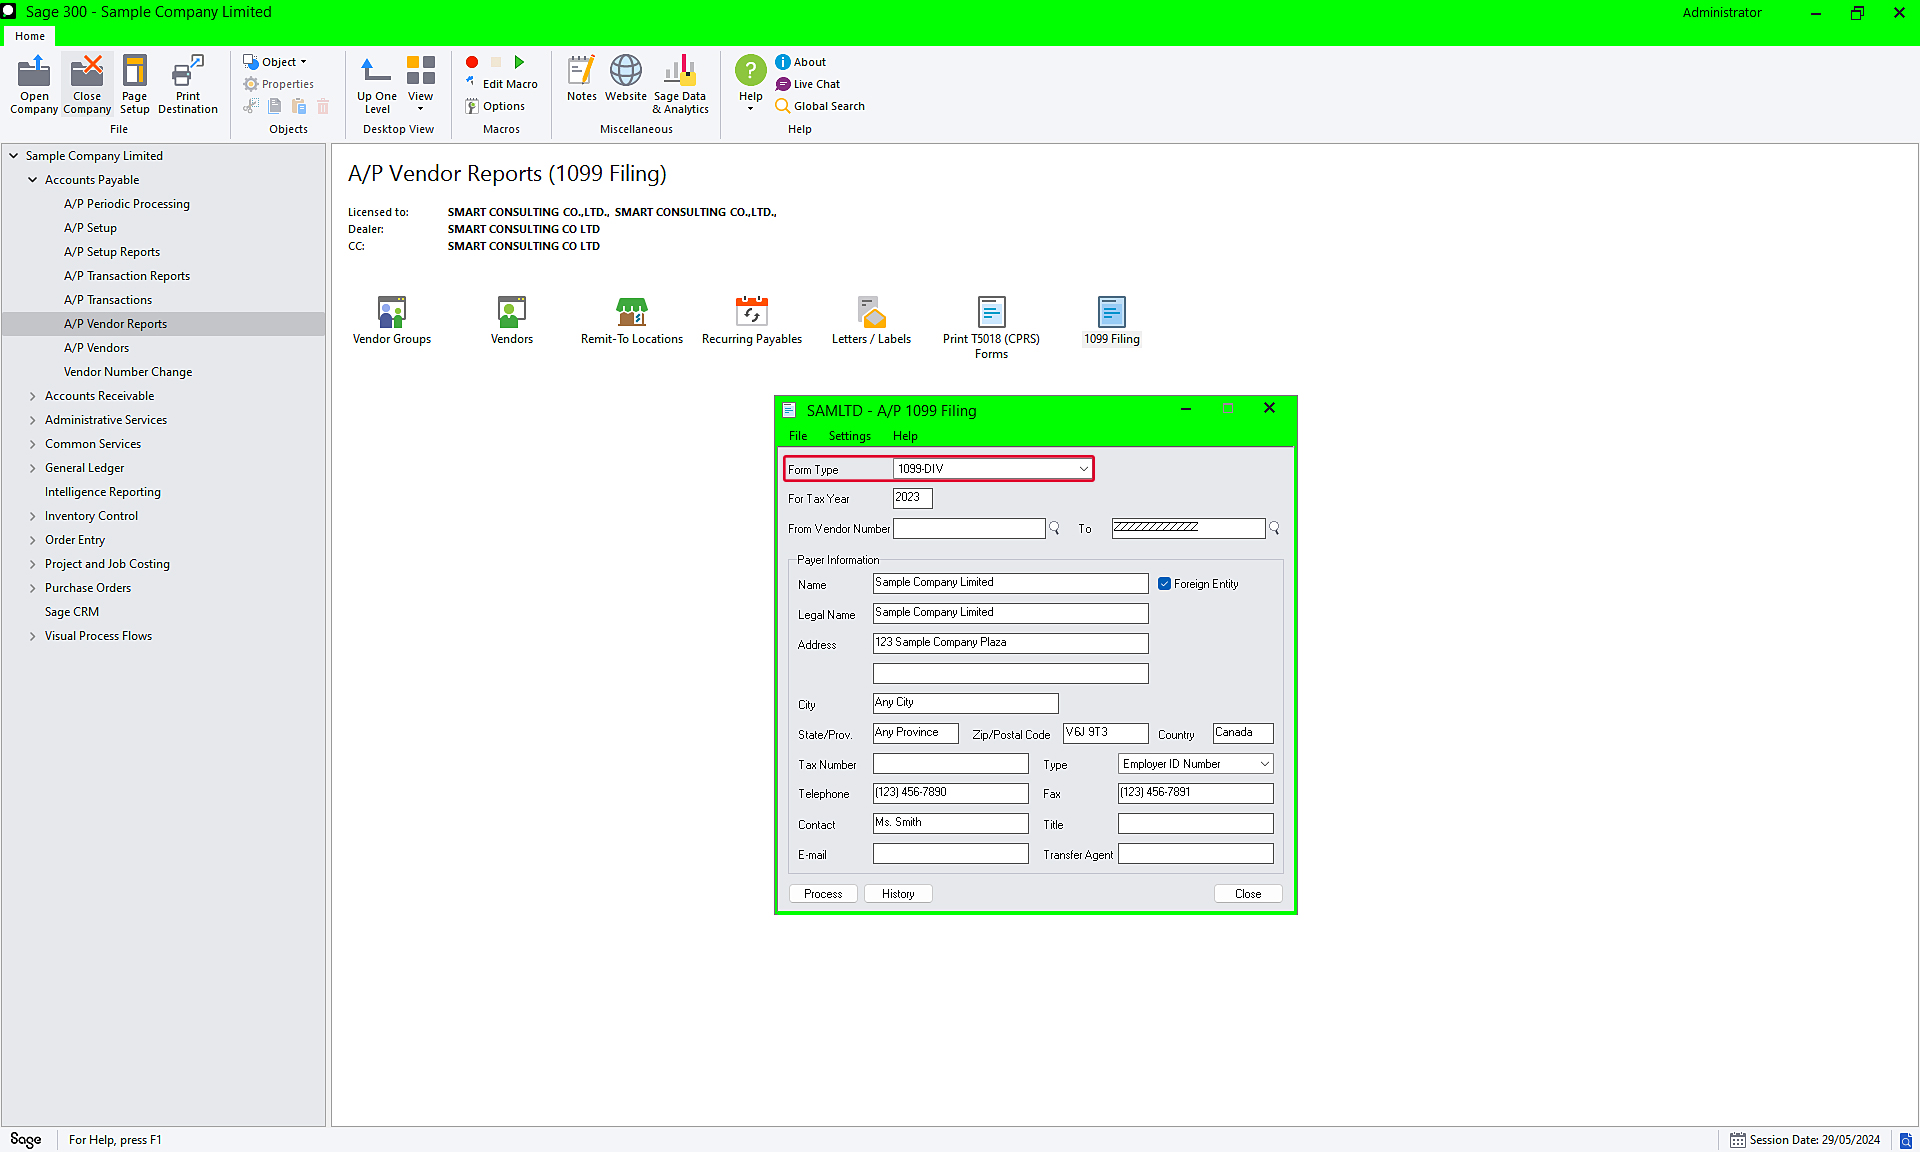This screenshot has height=1152, width=1920.
Task: Minimize the 1099 Filing dialog
Action: pos(1186,409)
